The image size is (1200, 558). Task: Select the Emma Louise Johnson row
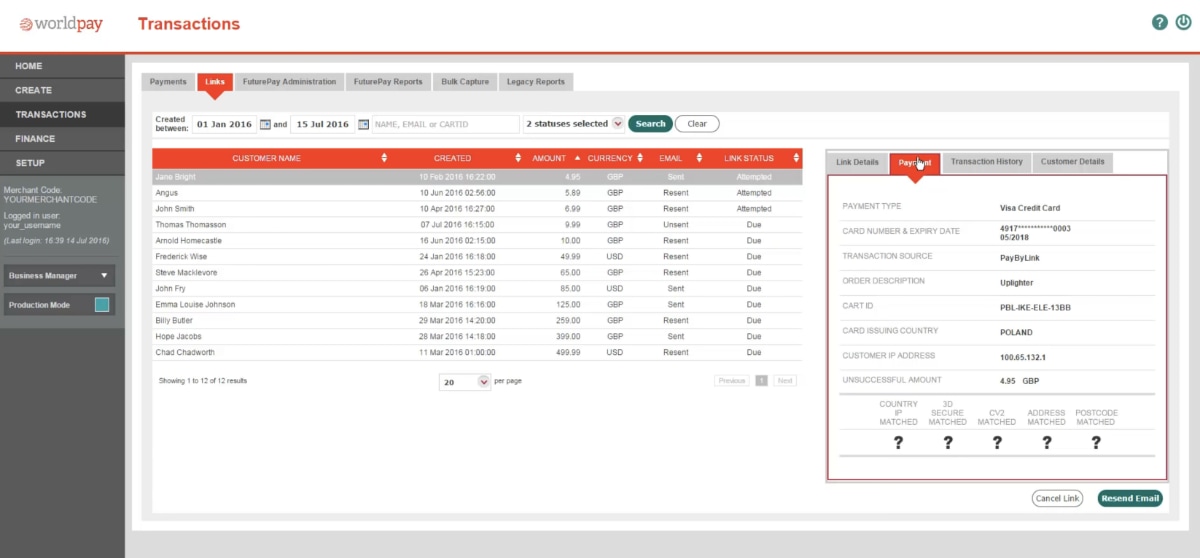click(x=477, y=305)
